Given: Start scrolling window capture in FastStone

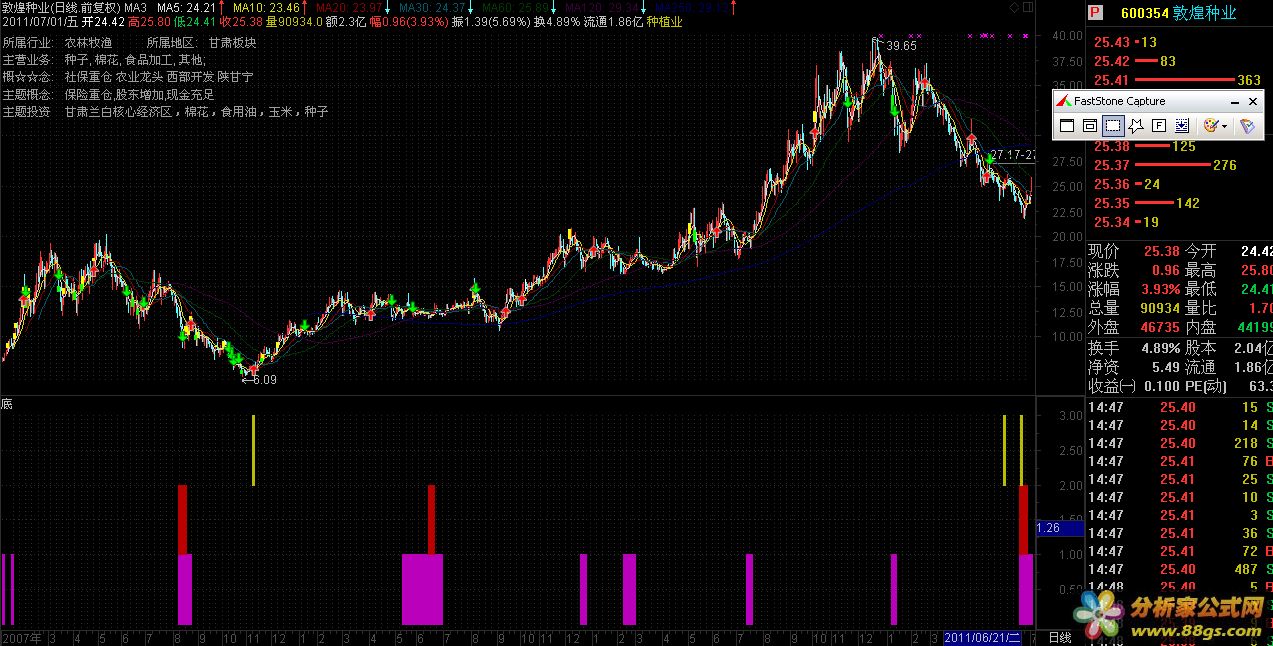Looking at the screenshot, I should [x=1181, y=126].
